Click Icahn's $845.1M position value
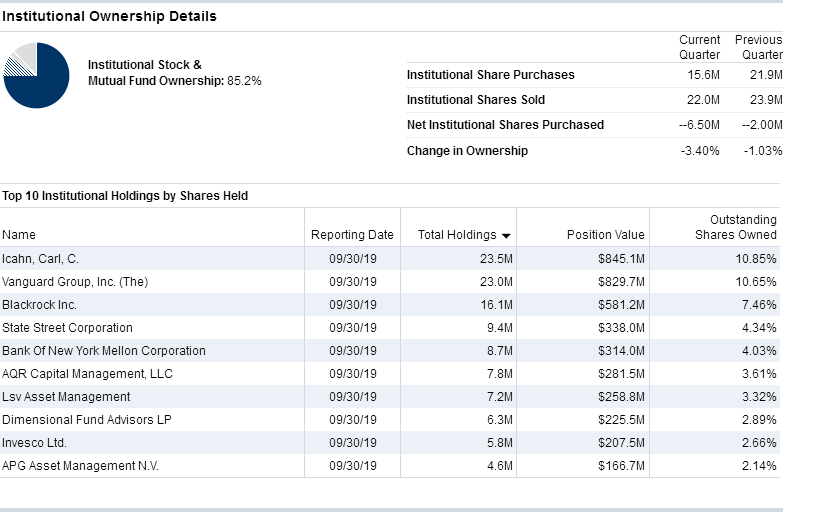The height and width of the screenshot is (514, 820). [621, 259]
